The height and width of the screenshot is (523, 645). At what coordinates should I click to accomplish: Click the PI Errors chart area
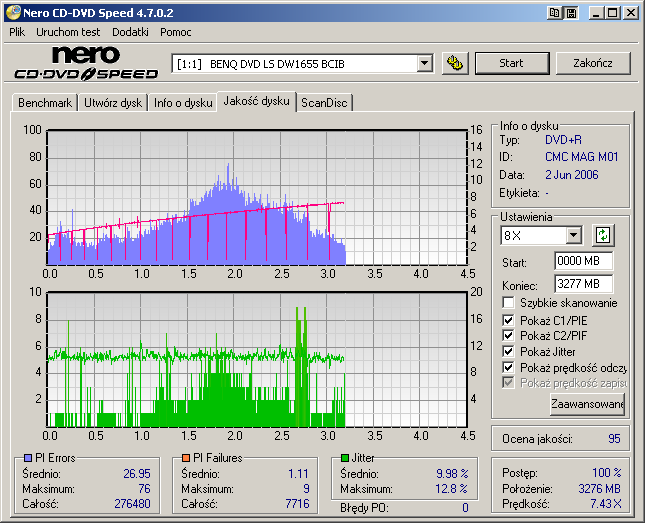[x=257, y=197]
